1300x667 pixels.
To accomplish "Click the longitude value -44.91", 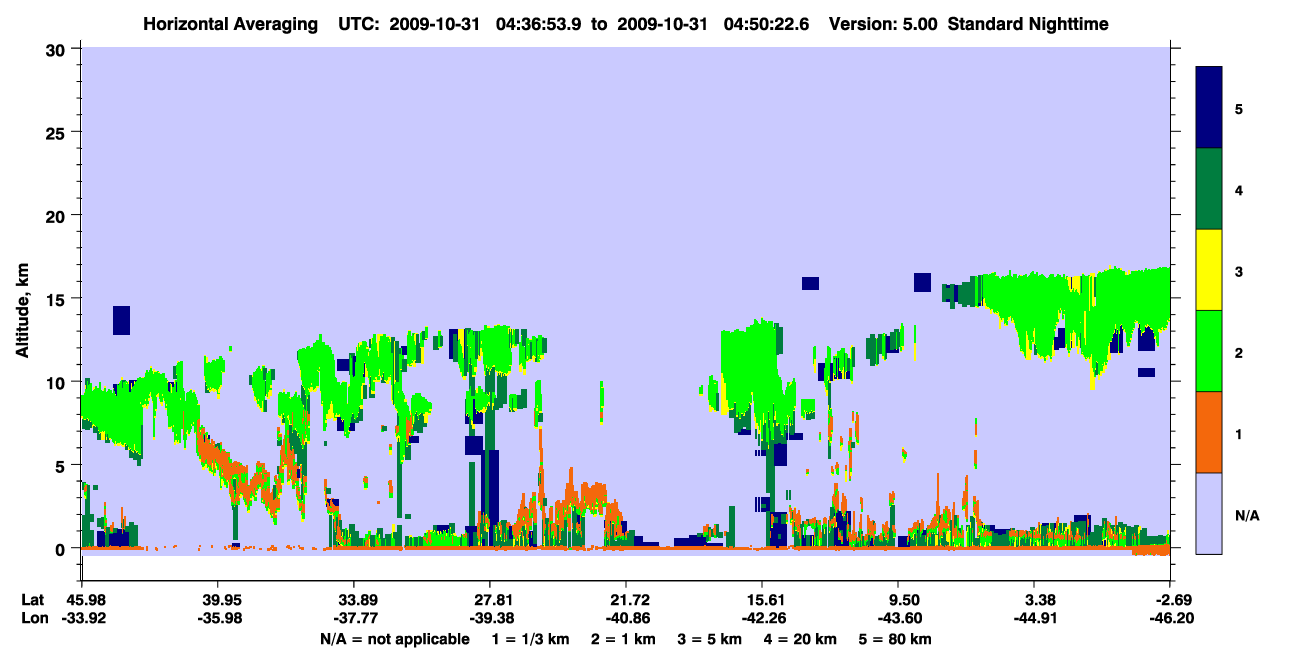I will pyautogui.click(x=1034, y=618).
